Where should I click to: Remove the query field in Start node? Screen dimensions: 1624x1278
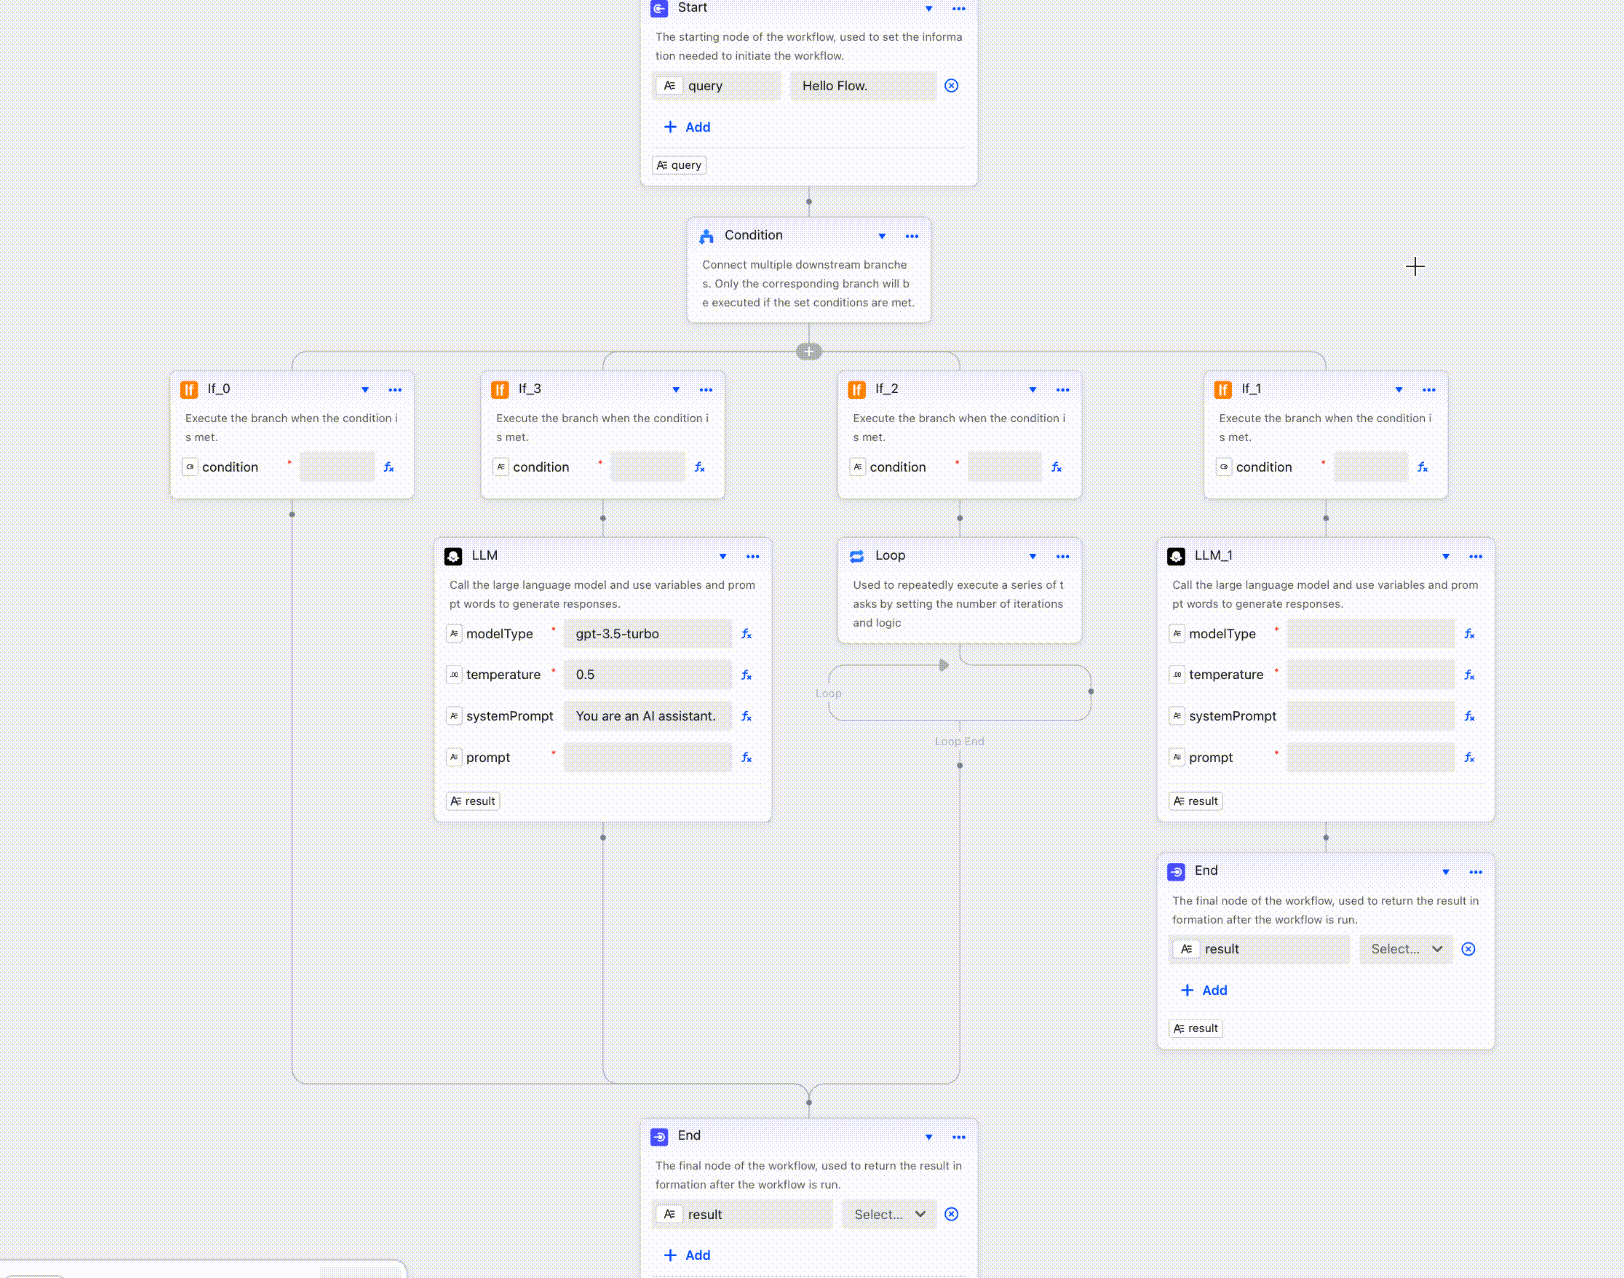[951, 86]
